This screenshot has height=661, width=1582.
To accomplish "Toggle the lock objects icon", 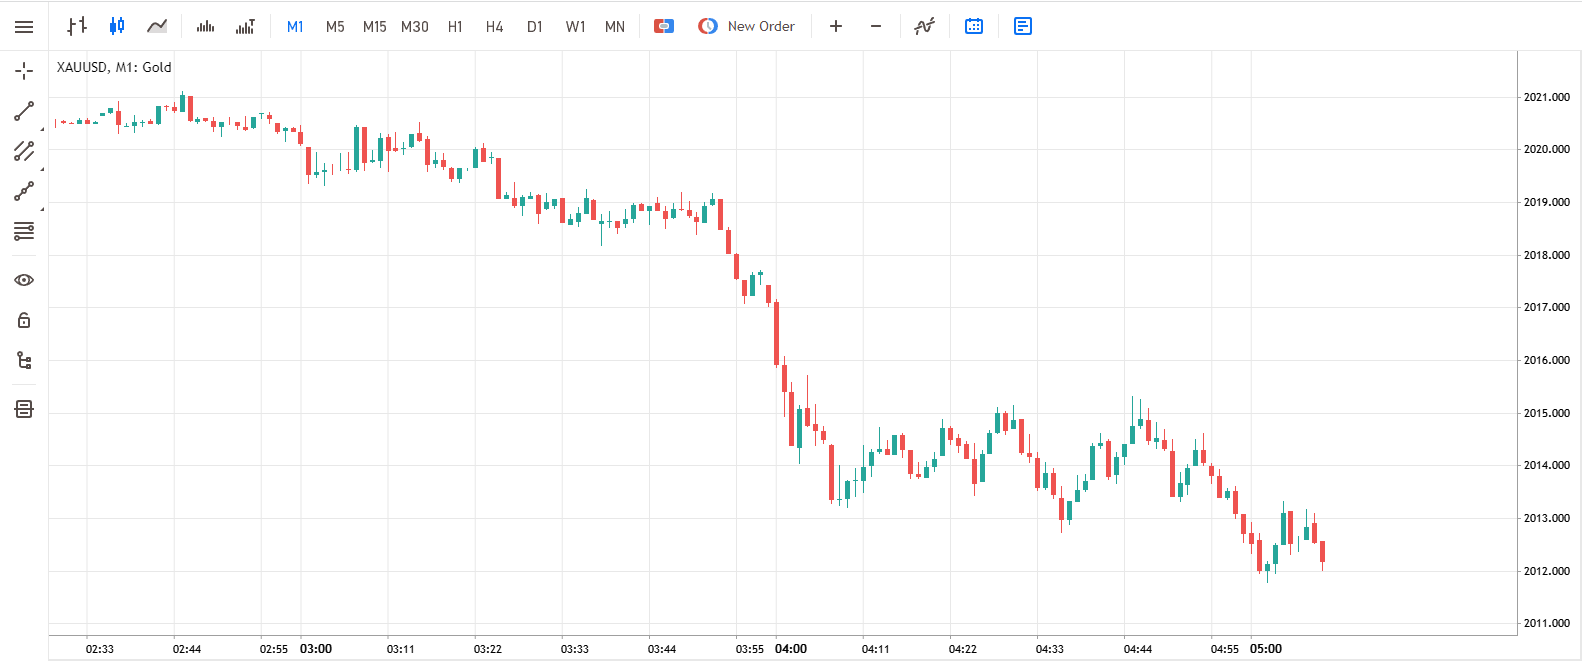I will coord(24,320).
